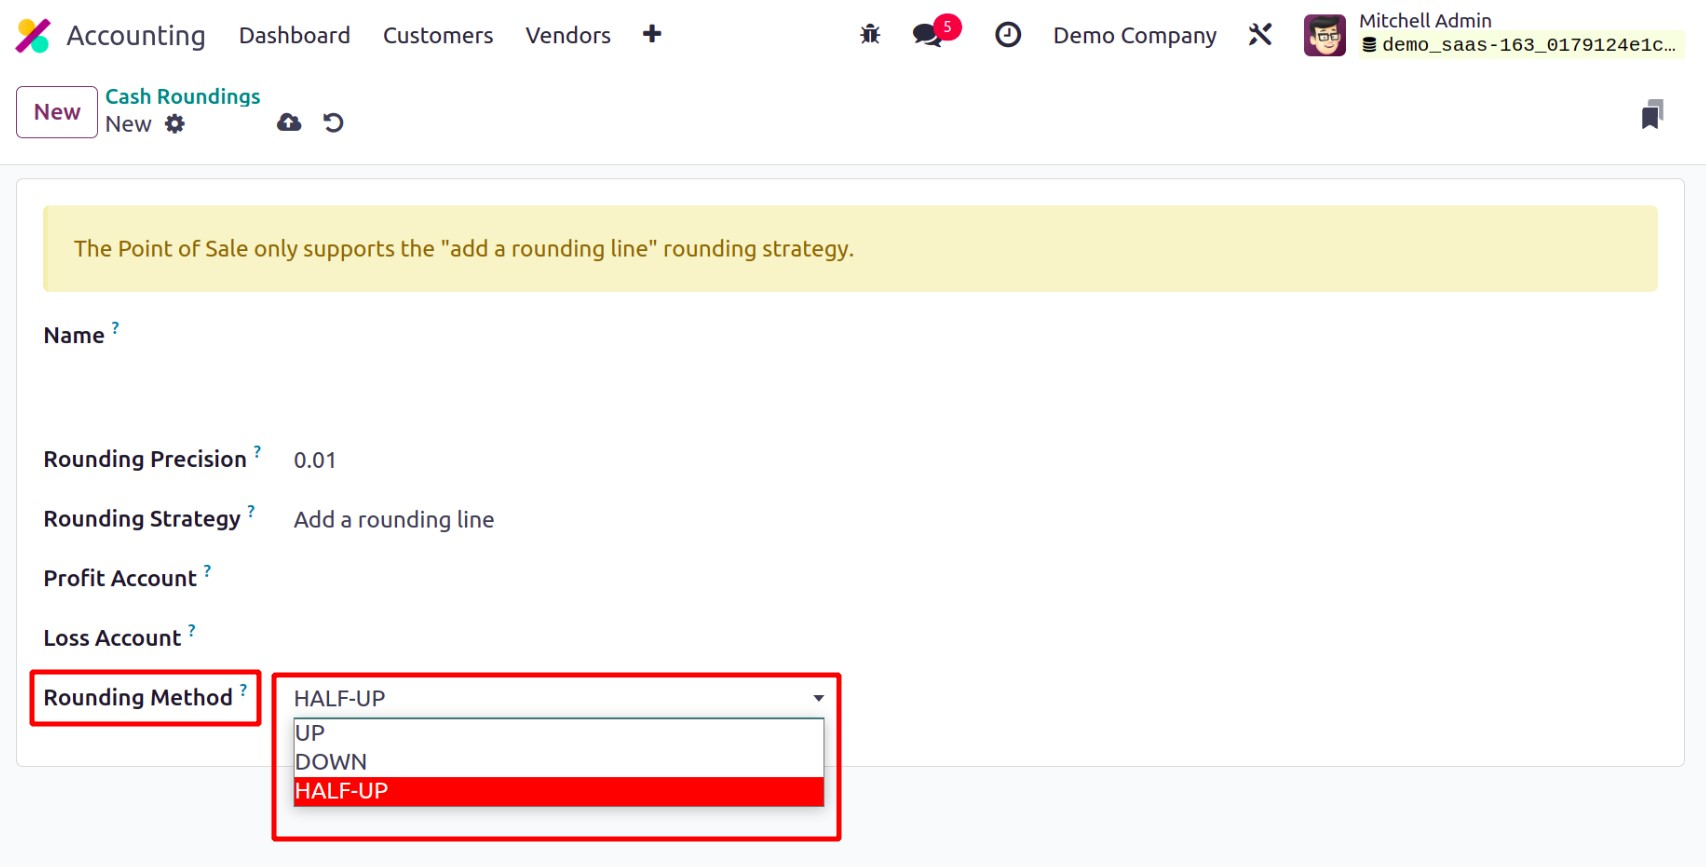Open the Customers menu
The height and width of the screenshot is (867, 1706).
[x=438, y=35]
